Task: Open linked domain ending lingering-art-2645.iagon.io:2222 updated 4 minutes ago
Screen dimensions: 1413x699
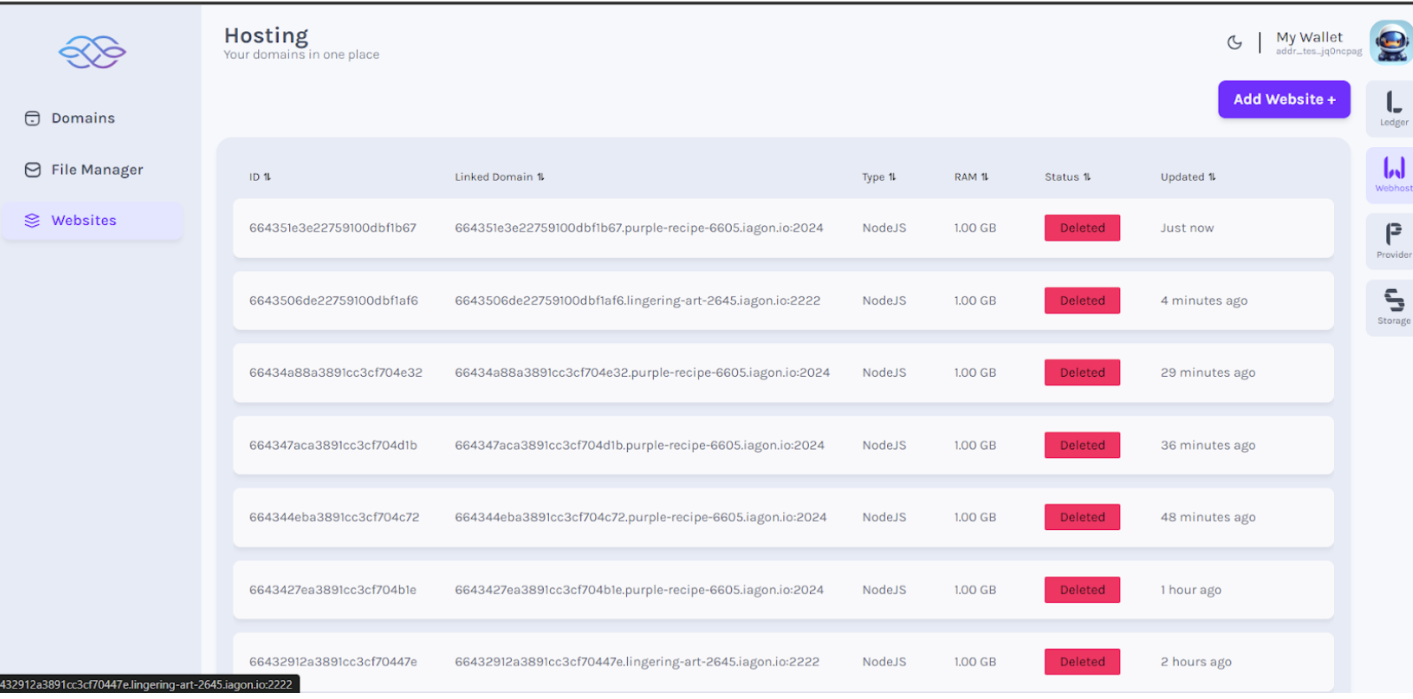Action: (637, 301)
